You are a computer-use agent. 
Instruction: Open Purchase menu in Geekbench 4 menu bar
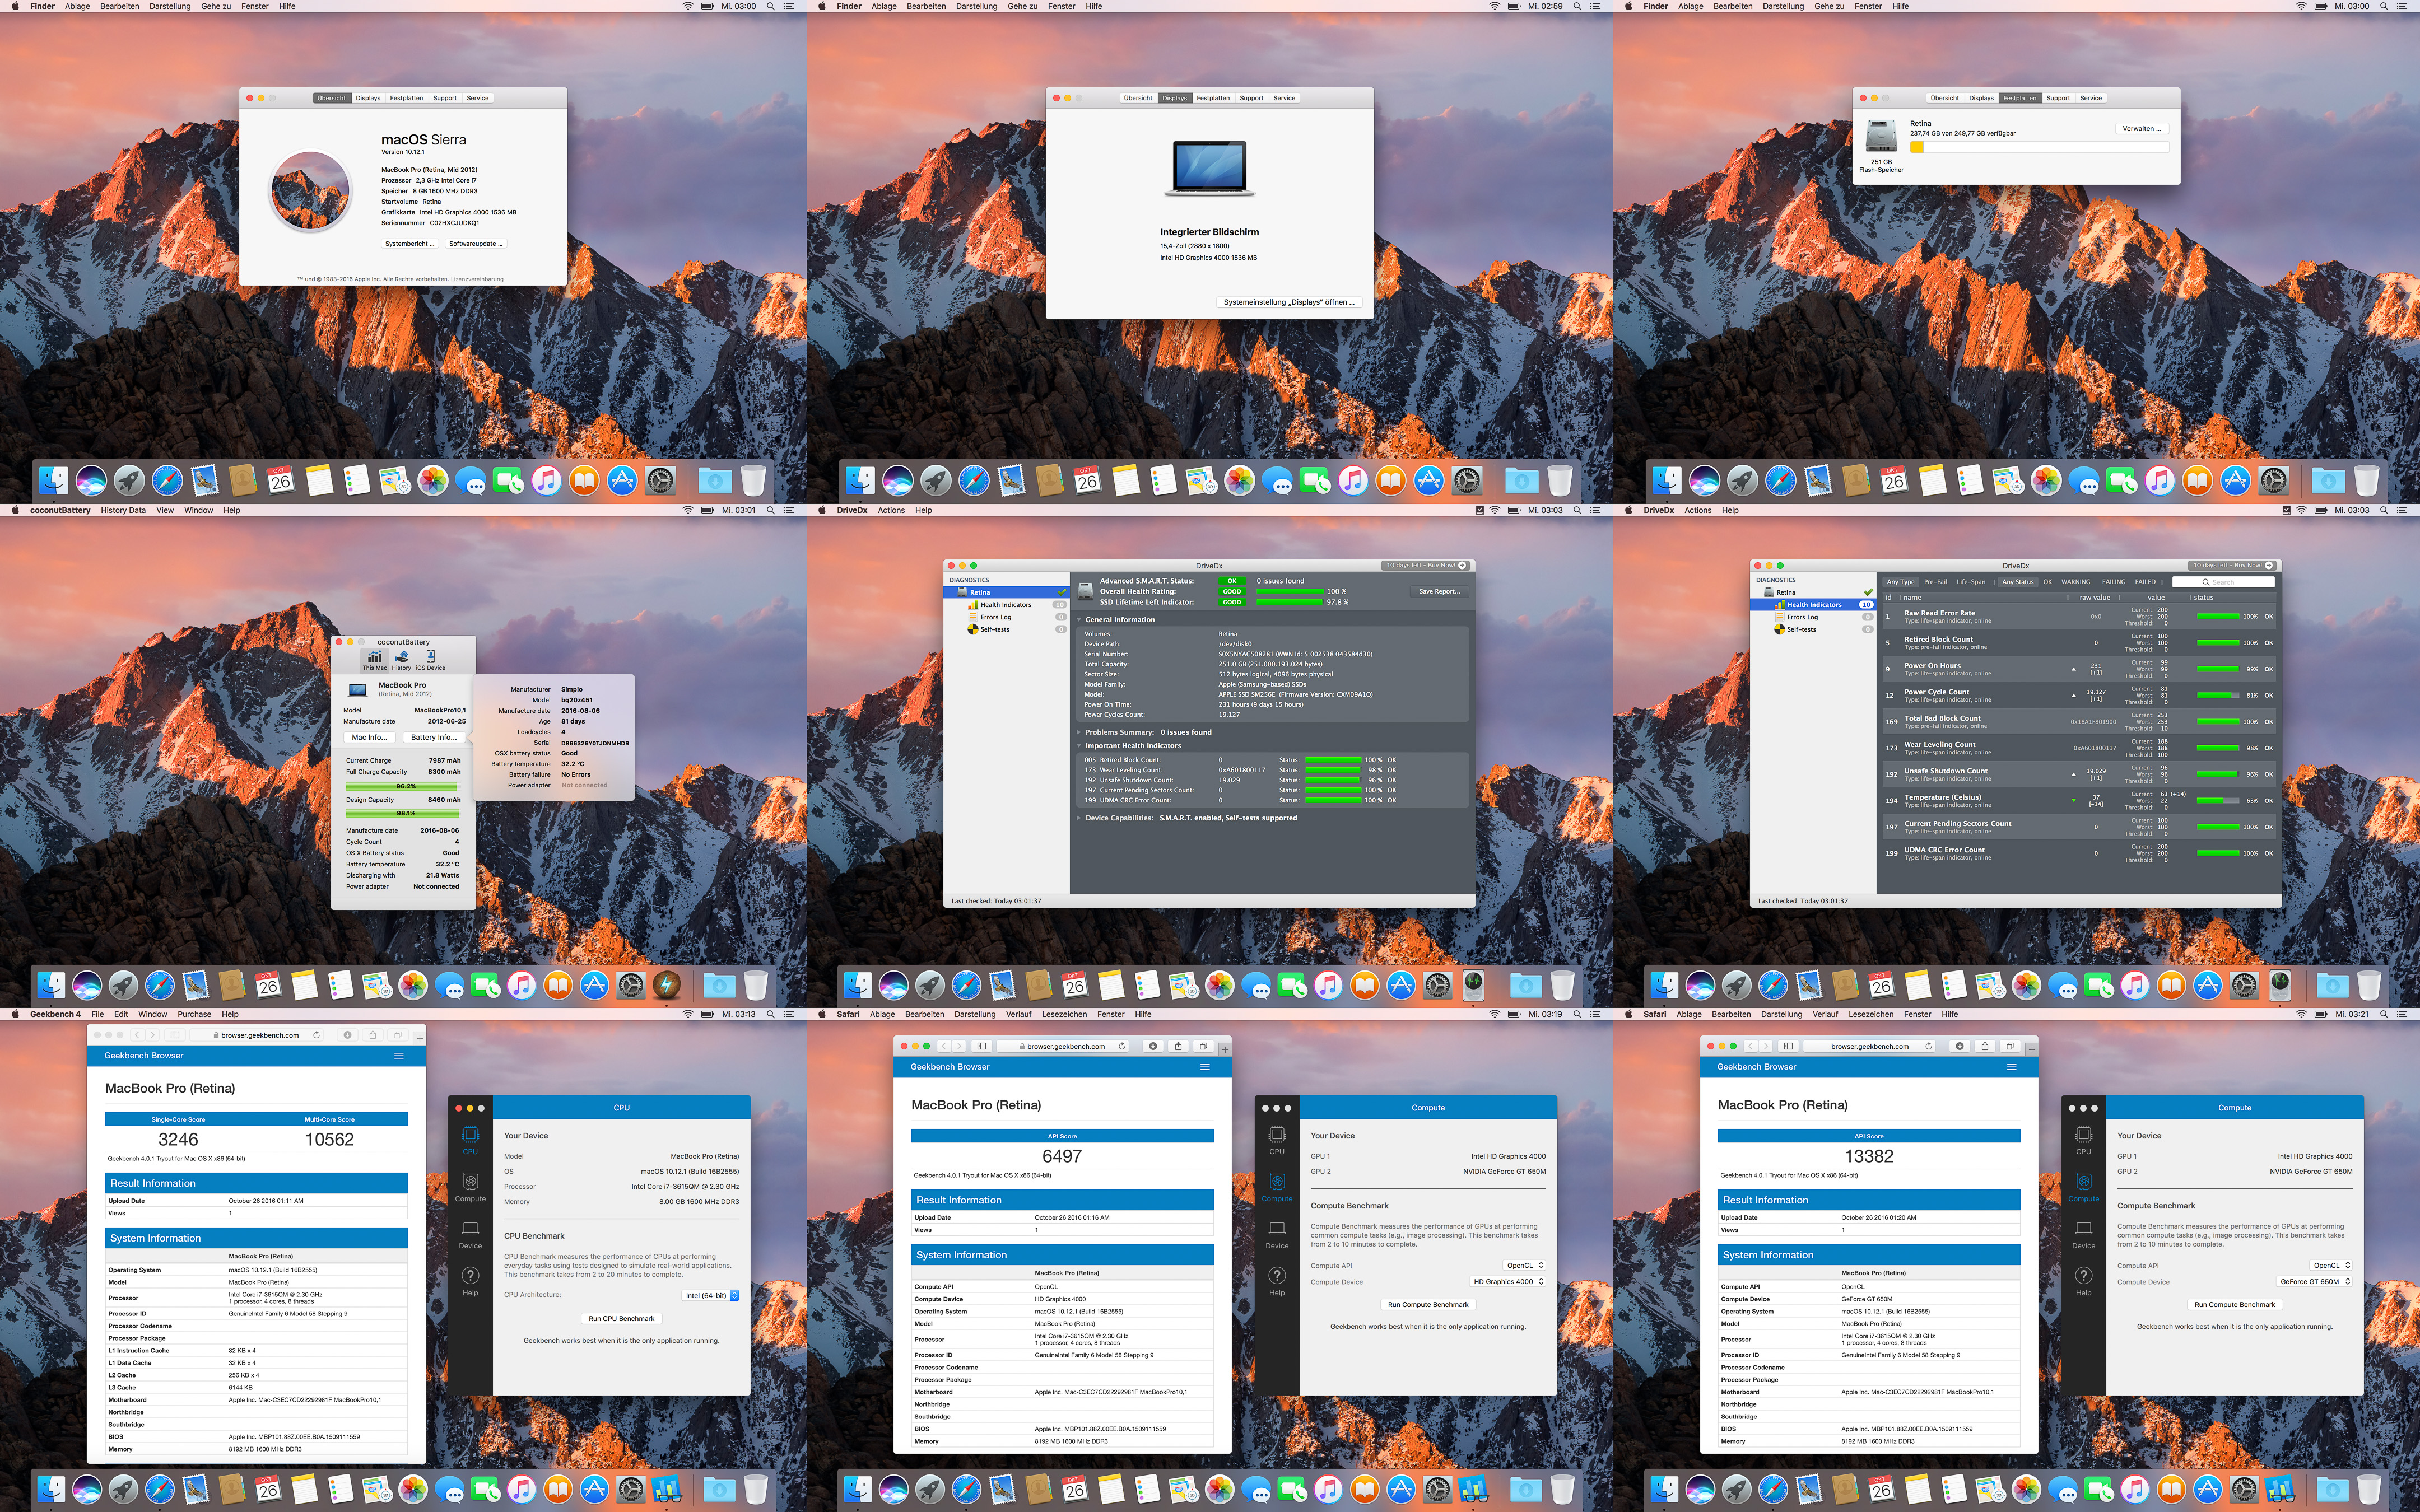(x=194, y=1014)
